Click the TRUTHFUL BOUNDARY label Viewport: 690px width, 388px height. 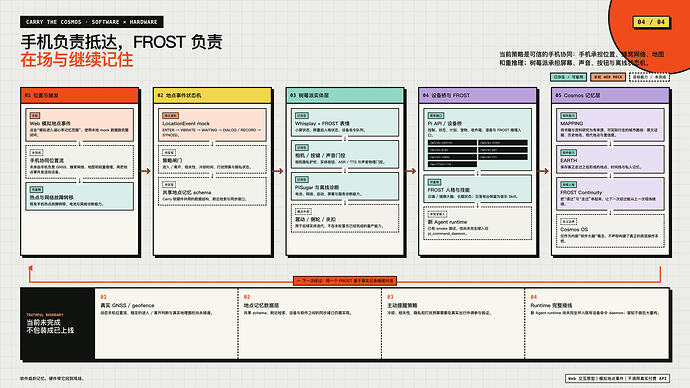[x=45, y=315]
